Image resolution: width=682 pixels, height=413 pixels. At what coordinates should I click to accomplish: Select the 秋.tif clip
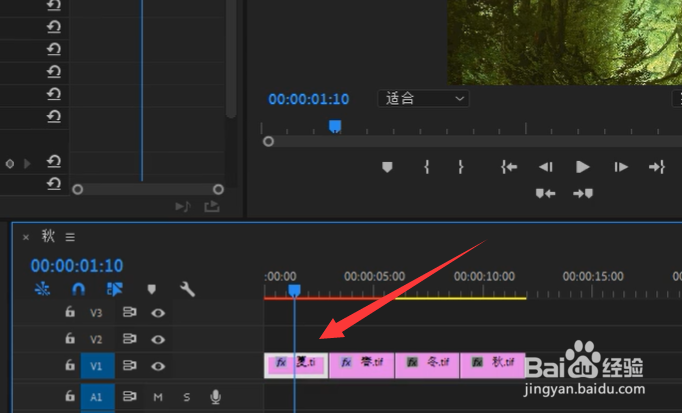point(492,365)
